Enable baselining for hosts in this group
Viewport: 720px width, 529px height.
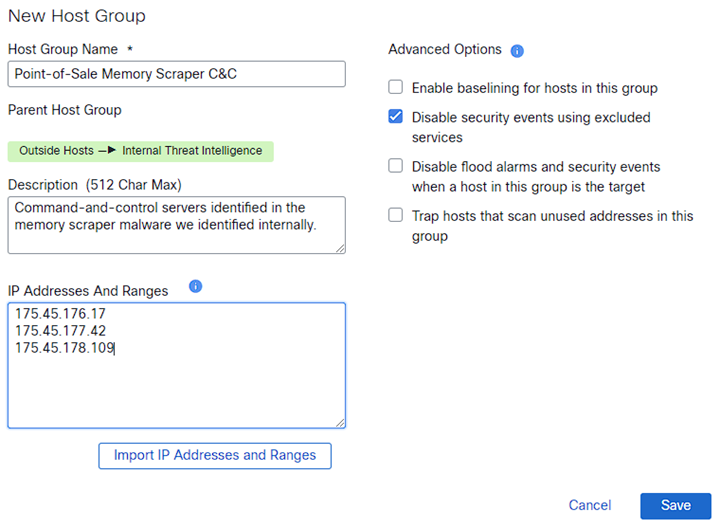pyautogui.click(x=396, y=87)
